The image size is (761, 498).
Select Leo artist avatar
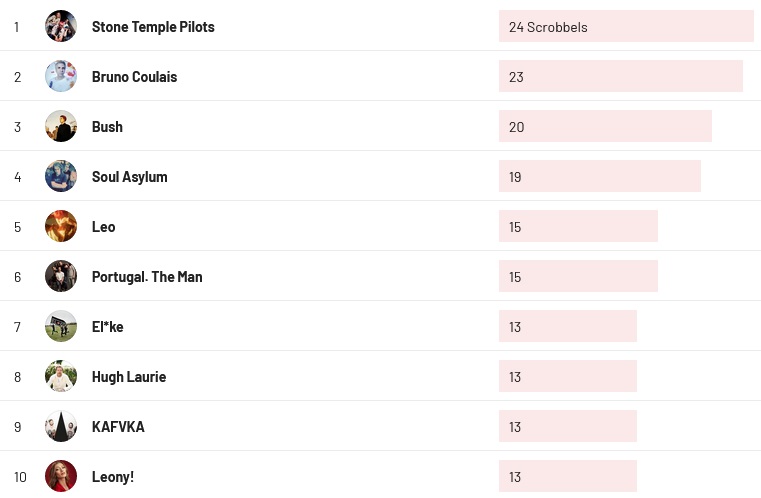tap(61, 226)
